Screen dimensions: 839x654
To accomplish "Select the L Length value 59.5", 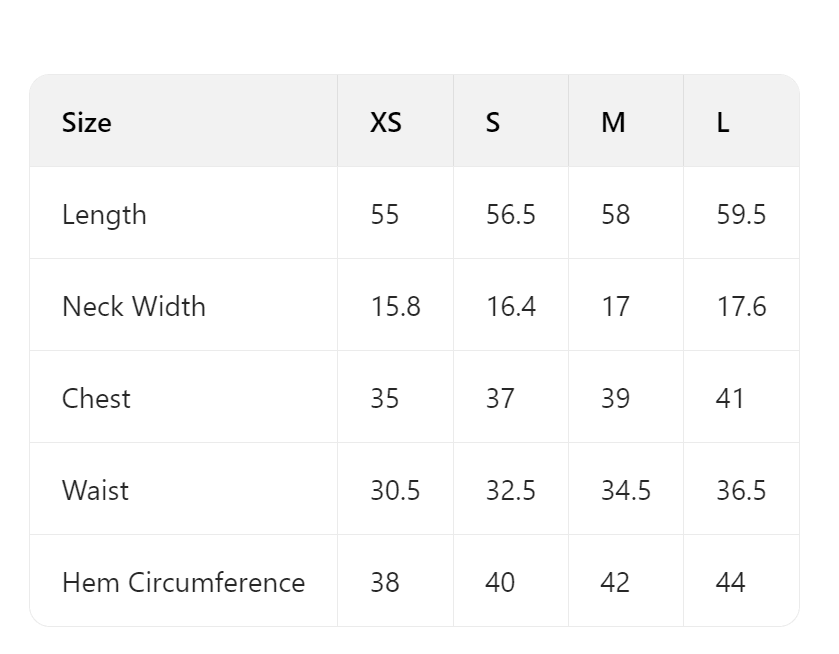I will 742,215.
